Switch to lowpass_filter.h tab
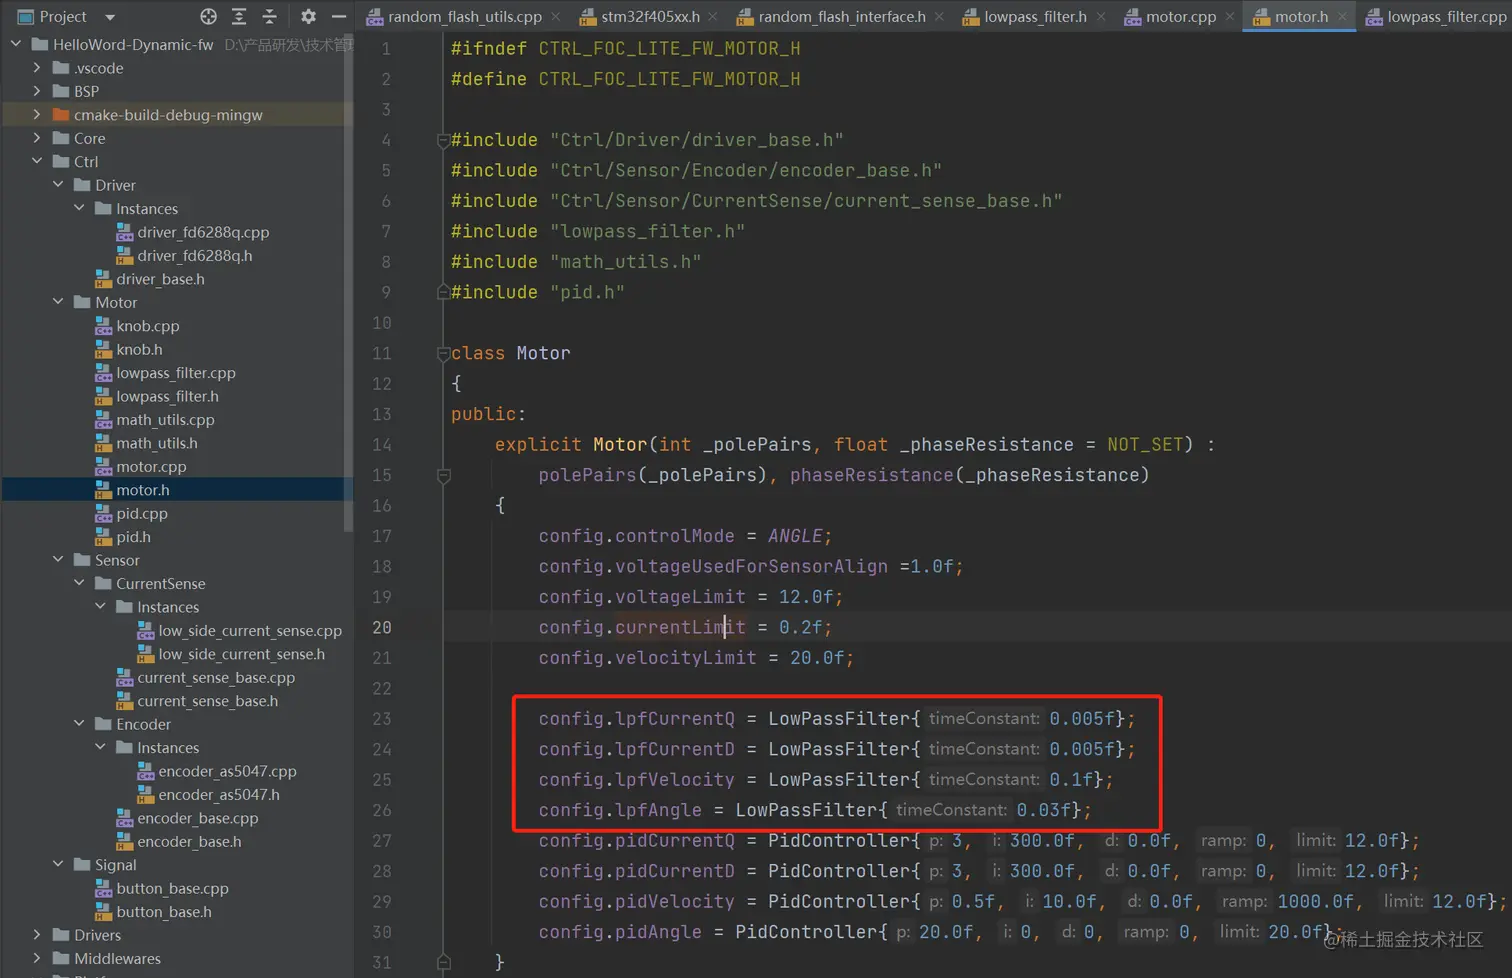 click(1035, 16)
